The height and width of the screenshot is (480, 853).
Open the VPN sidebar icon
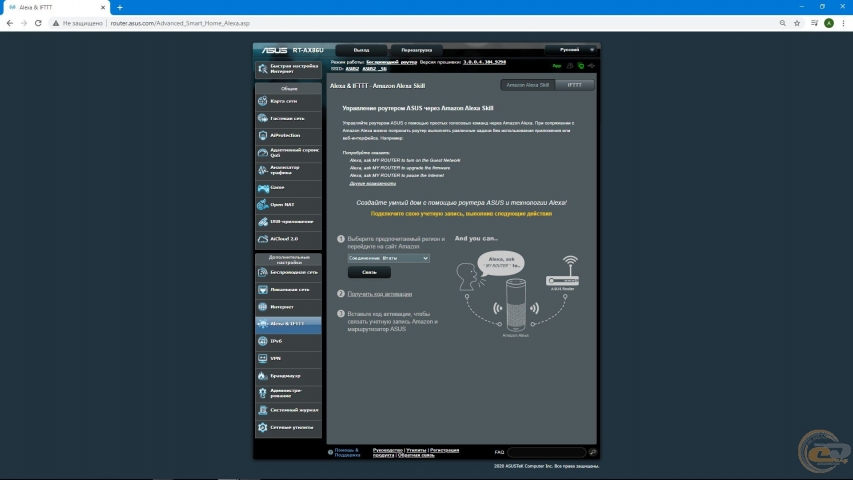point(263,358)
